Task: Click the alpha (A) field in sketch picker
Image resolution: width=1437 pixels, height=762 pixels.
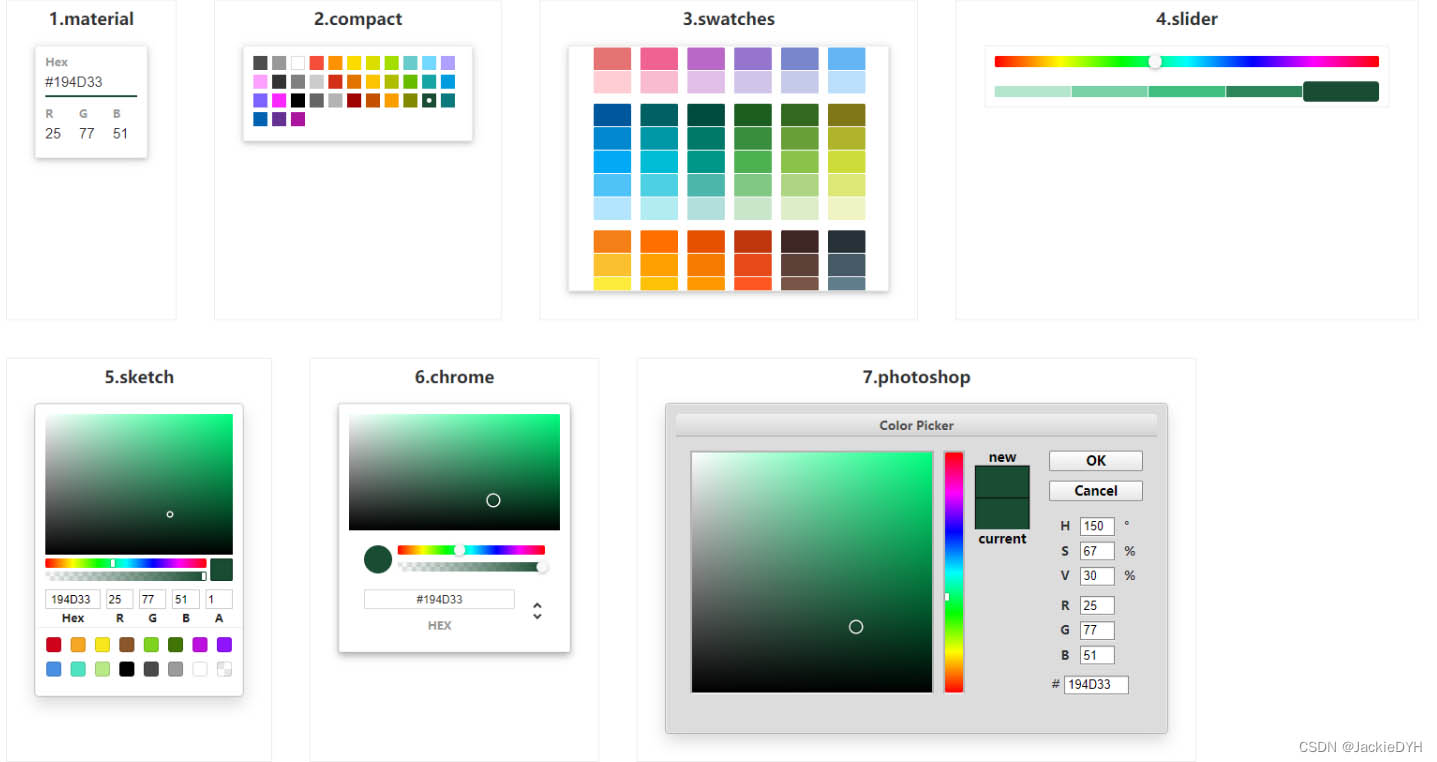Action: (x=219, y=599)
